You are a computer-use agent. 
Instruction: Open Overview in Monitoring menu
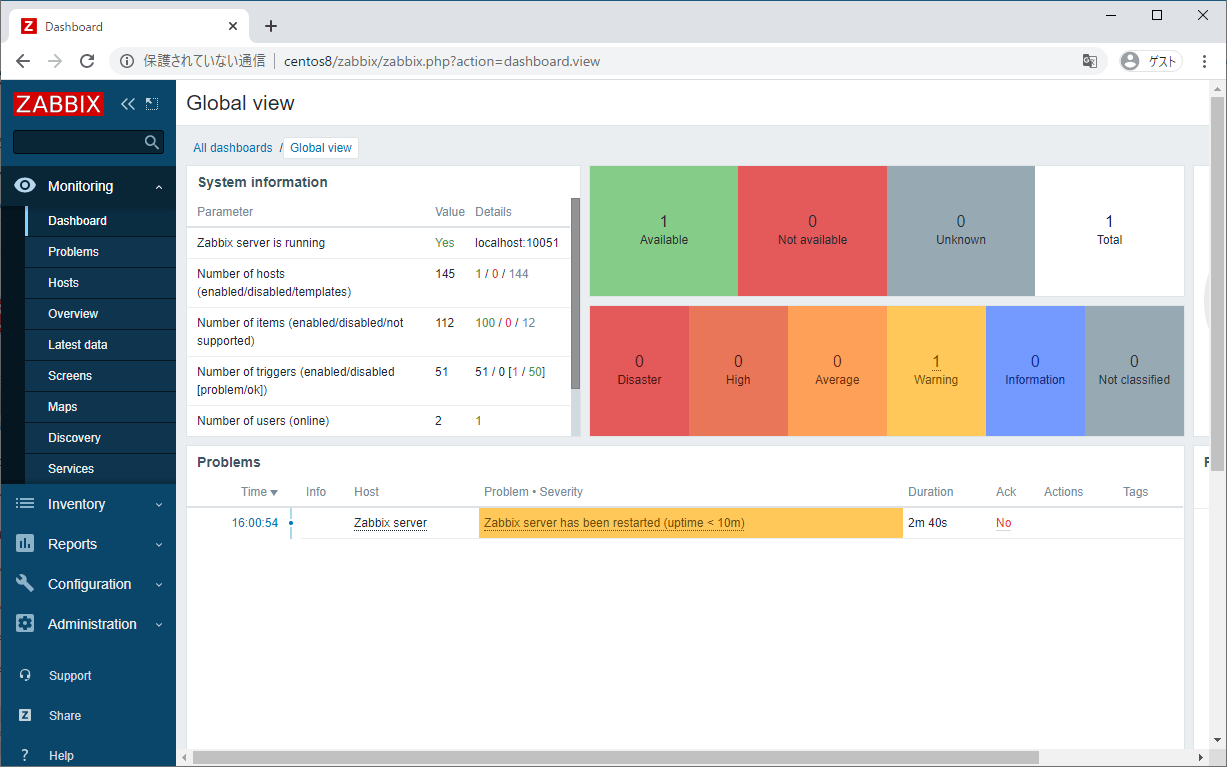pyautogui.click(x=100, y=314)
